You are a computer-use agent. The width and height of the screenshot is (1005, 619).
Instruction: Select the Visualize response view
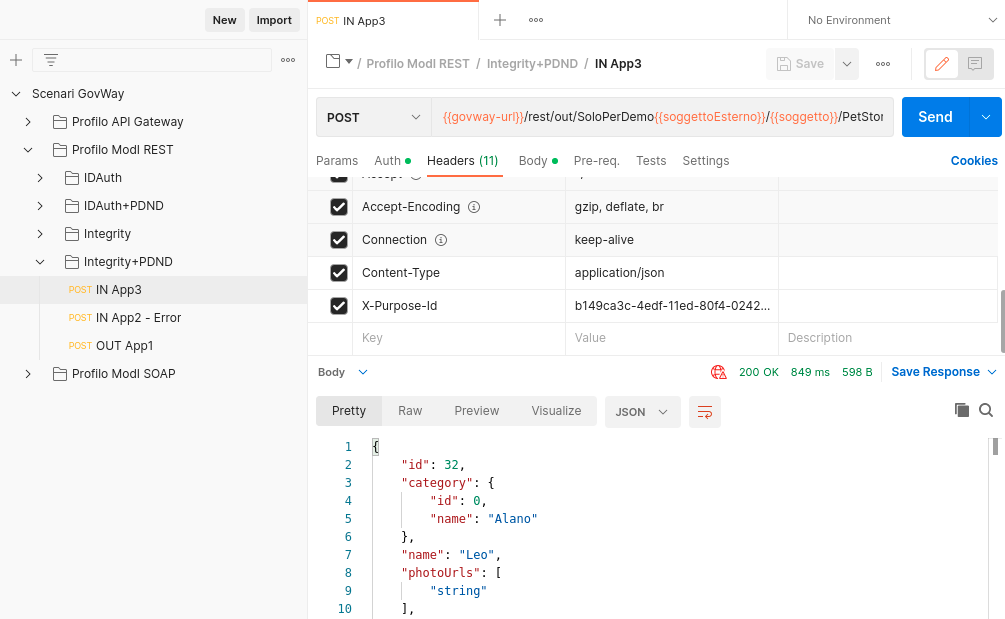click(556, 411)
